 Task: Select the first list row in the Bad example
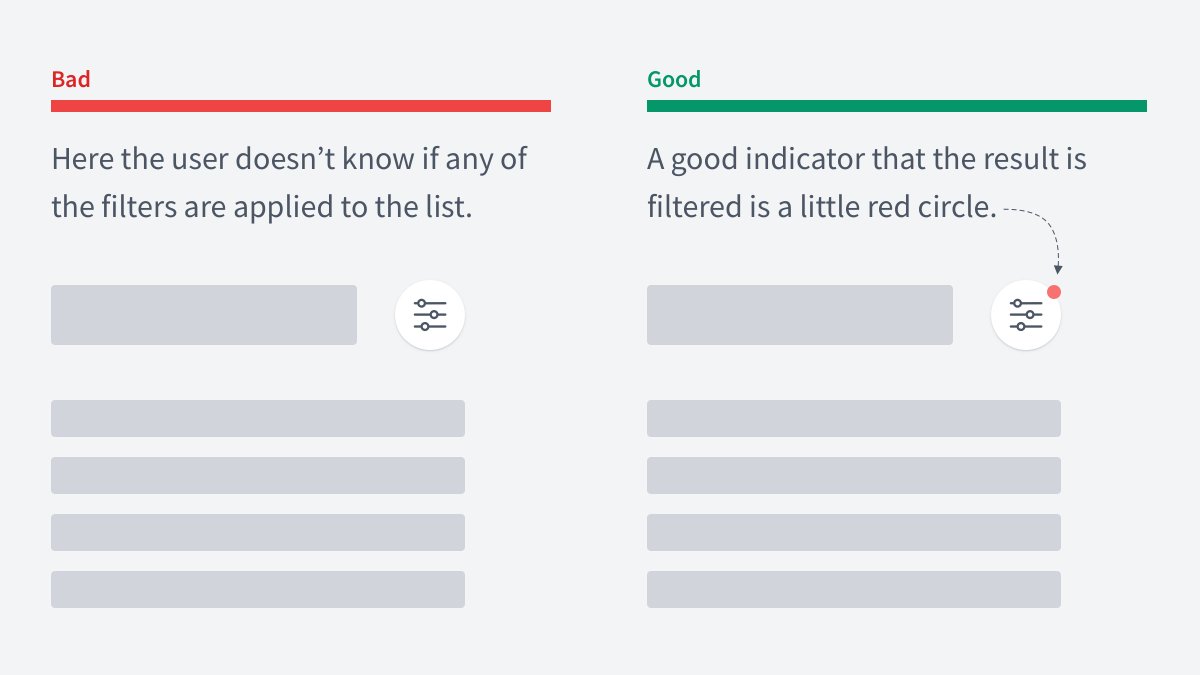click(258, 418)
